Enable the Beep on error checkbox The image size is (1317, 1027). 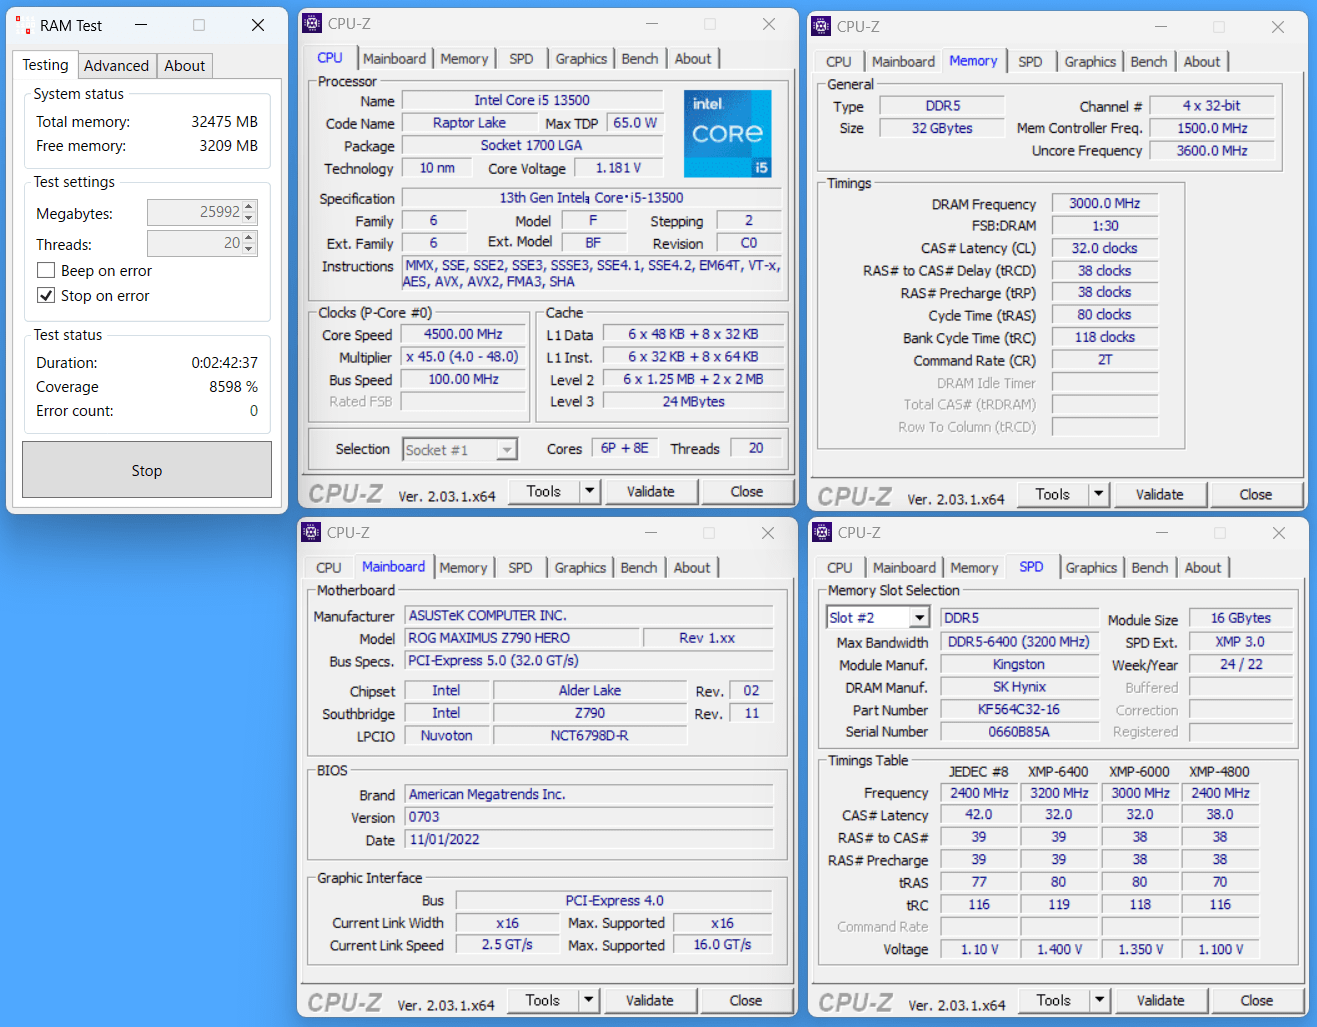click(46, 270)
